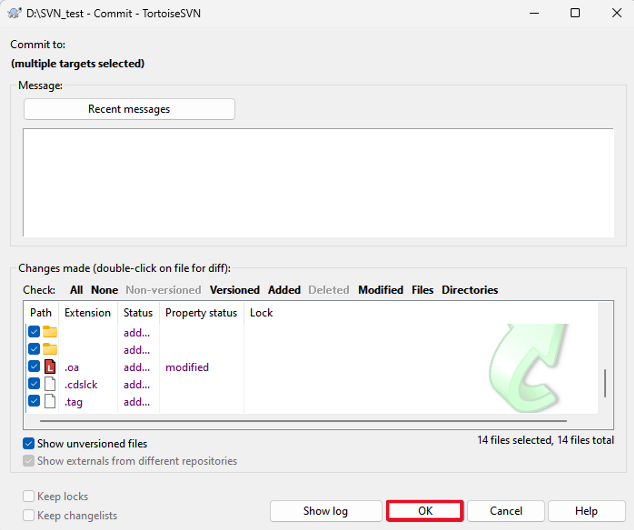
Task: Select the .cdslck extension cell
Action: pos(81,384)
